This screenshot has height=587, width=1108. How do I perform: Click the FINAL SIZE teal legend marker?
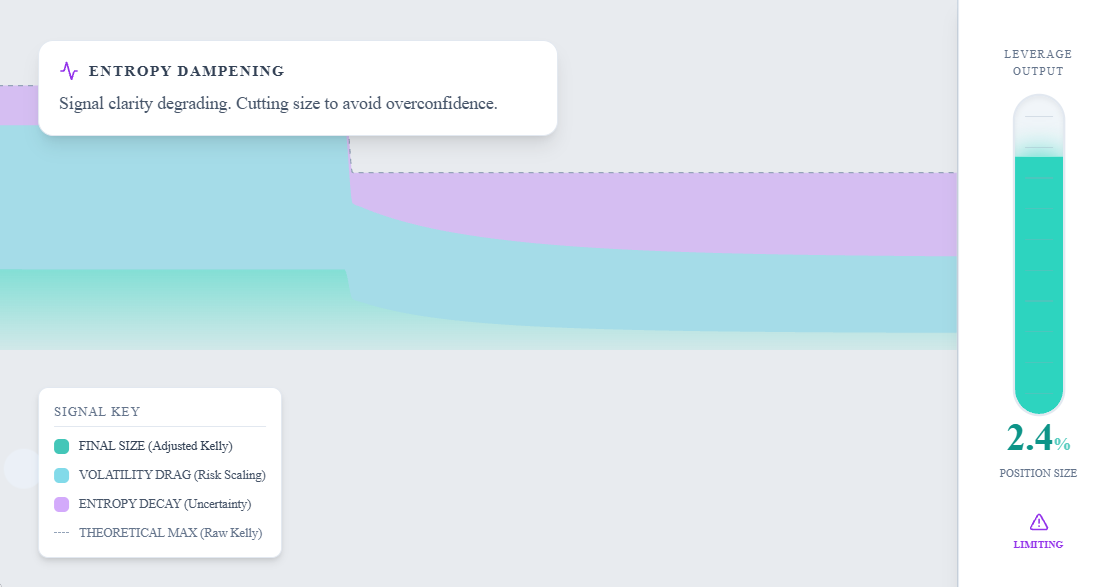pyautogui.click(x=59, y=445)
